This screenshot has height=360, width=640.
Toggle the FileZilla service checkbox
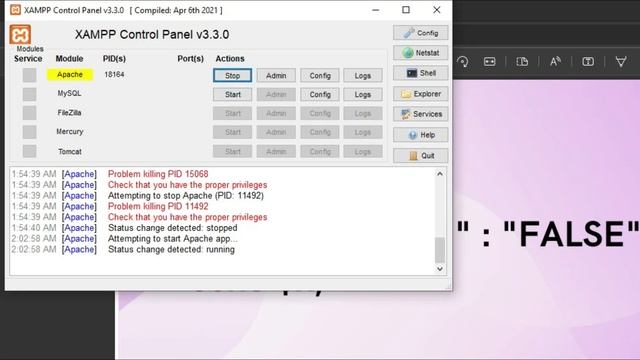tap(29, 113)
